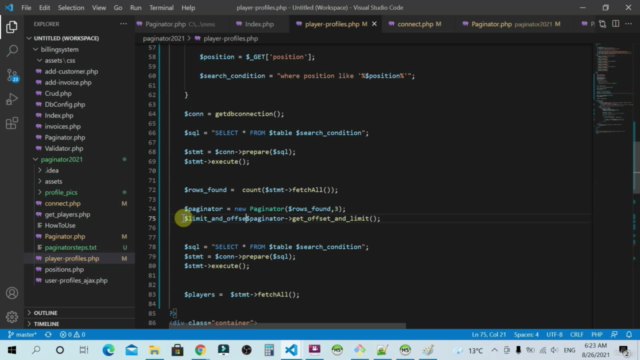Open the Accounts menu icon
Image resolution: width=640 pixels, height=360 pixels.
pos(12,293)
